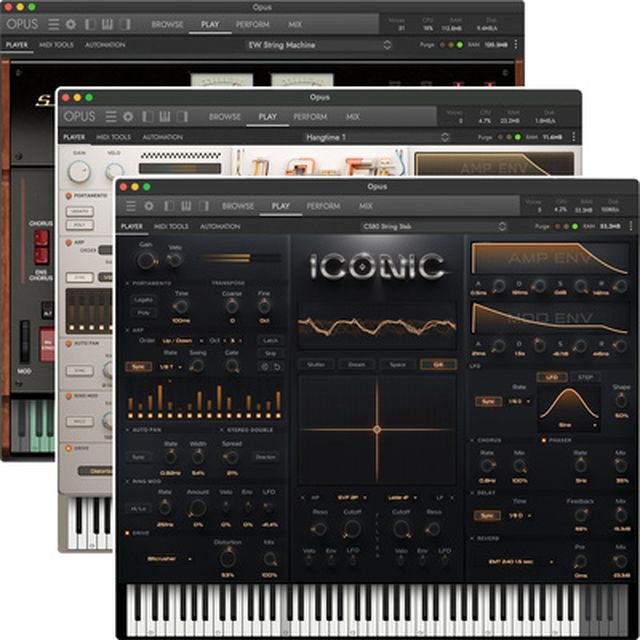Viewport: 640px width, 640px height.
Task: Switch to MIX tab in the front window
Action: tap(366, 206)
